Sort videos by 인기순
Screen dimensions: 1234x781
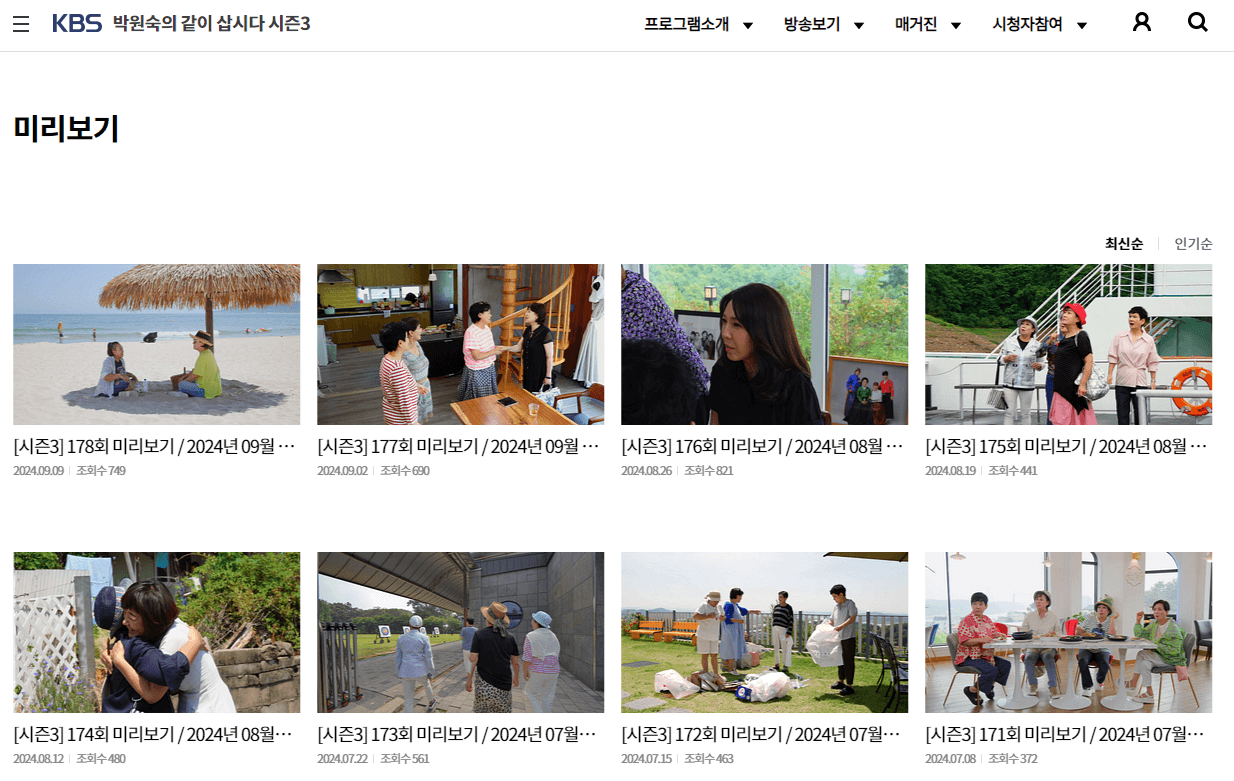click(1193, 244)
